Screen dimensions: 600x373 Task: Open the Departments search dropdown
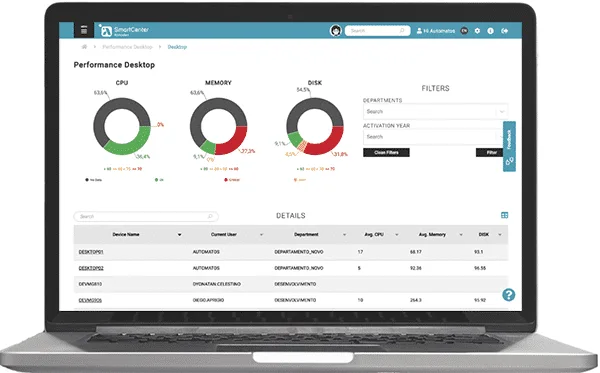pyautogui.click(x=435, y=111)
